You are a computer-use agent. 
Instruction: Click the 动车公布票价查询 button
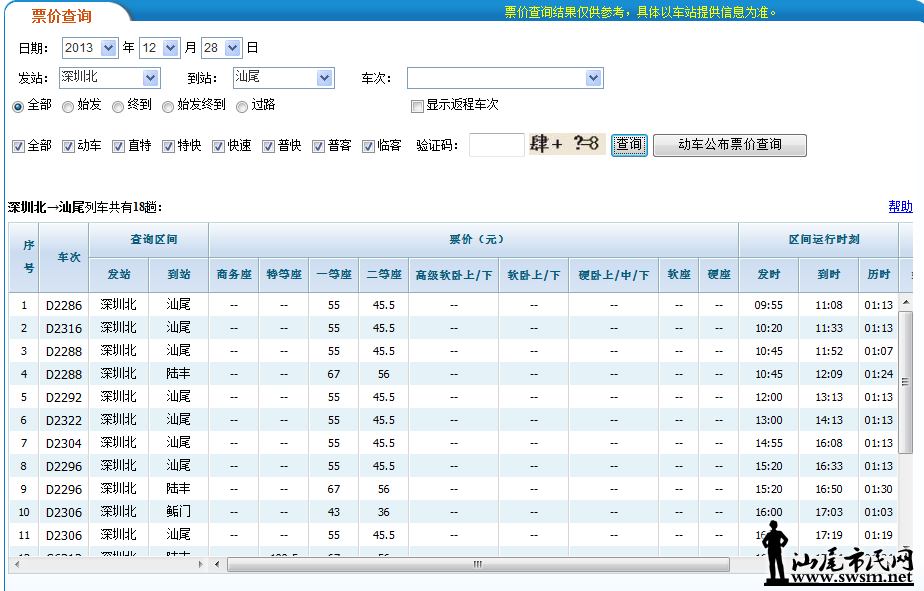coord(729,145)
